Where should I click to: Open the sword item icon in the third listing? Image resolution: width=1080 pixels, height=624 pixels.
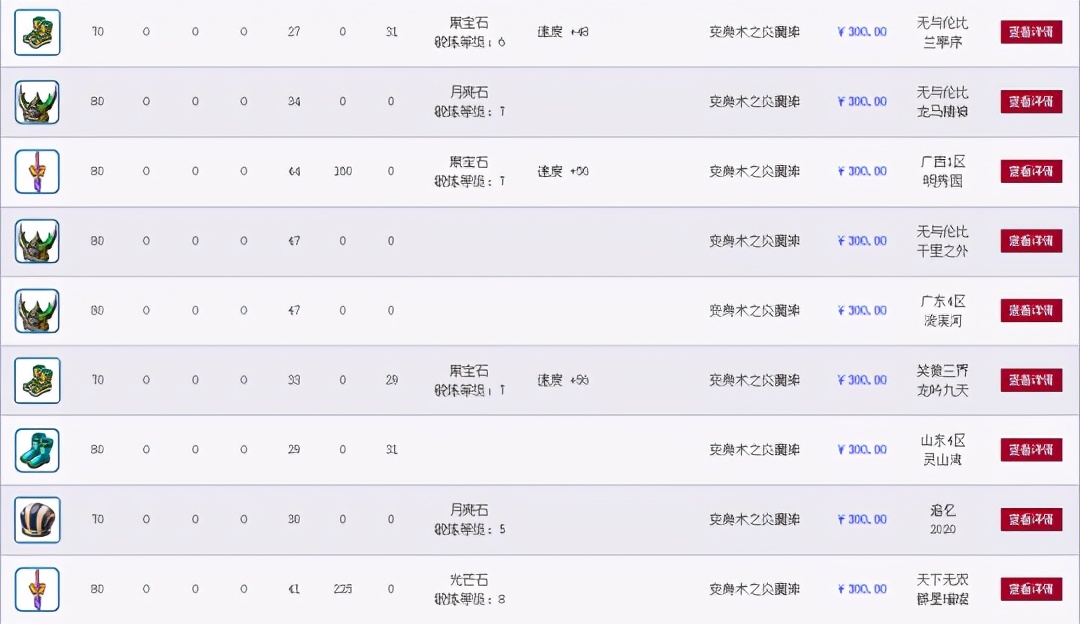click(x=36, y=171)
